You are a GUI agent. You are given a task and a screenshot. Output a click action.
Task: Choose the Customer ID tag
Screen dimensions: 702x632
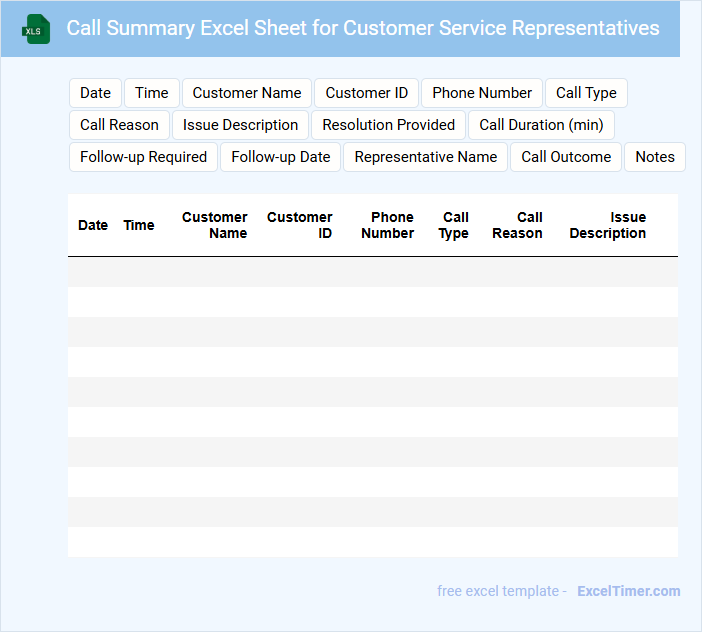click(x=367, y=93)
